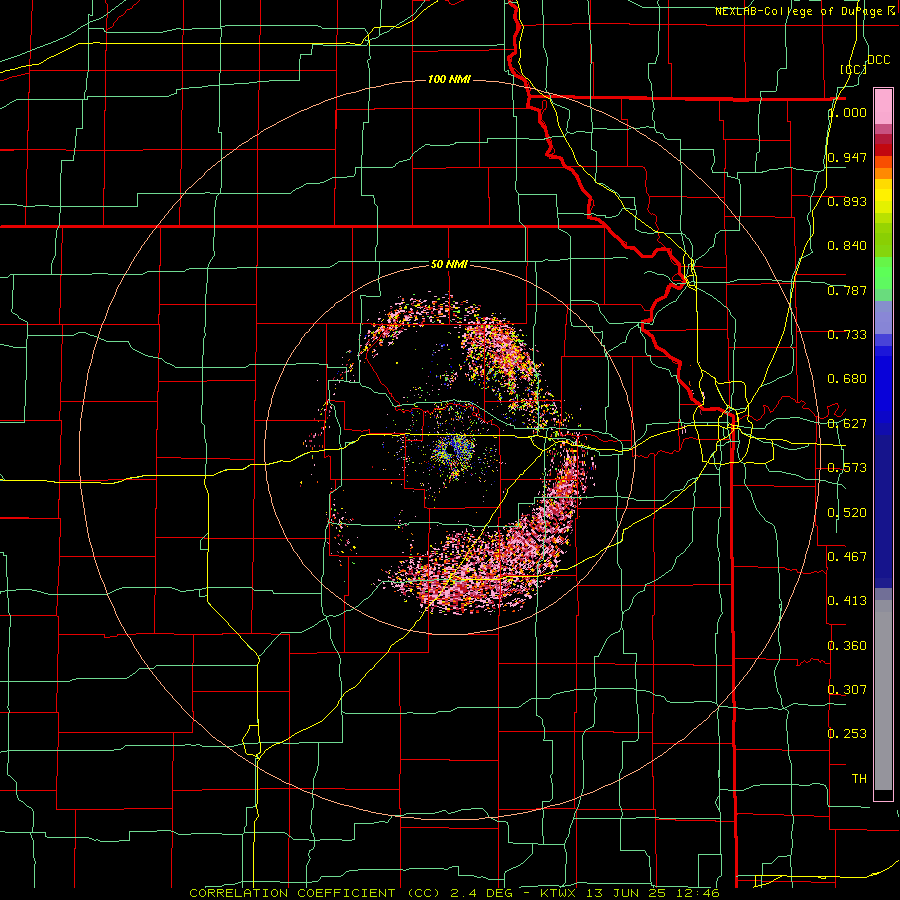Select the 0.947 scale value label
The image size is (900, 900).
pyautogui.click(x=847, y=157)
